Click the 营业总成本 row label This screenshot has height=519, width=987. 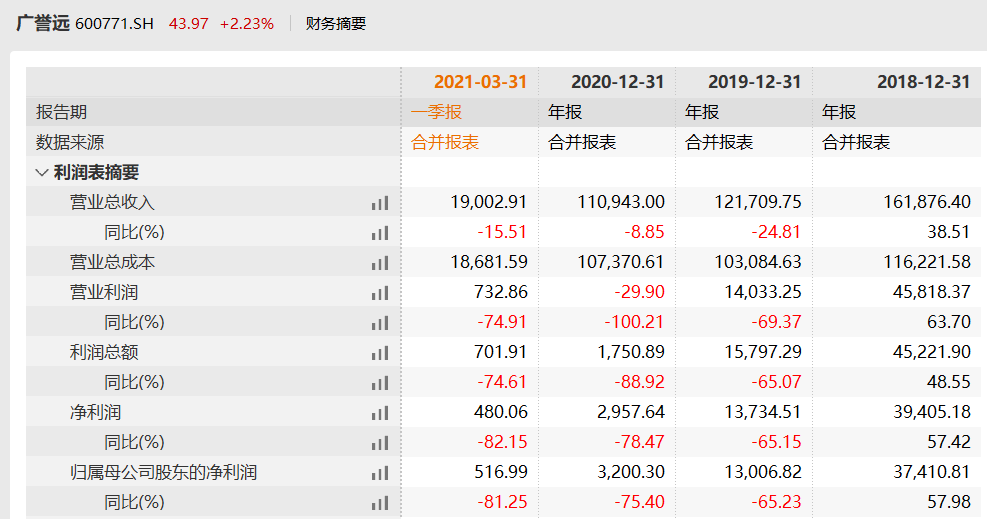point(112,262)
